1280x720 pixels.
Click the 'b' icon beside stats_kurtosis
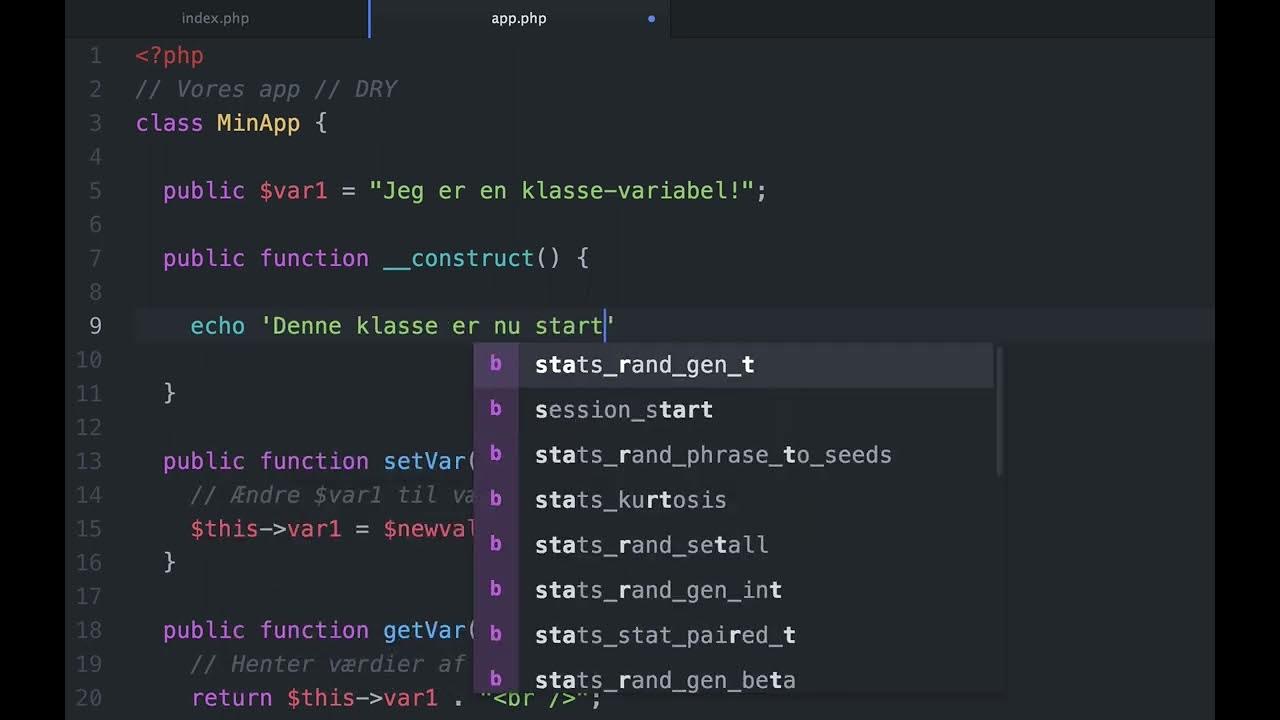coord(497,499)
